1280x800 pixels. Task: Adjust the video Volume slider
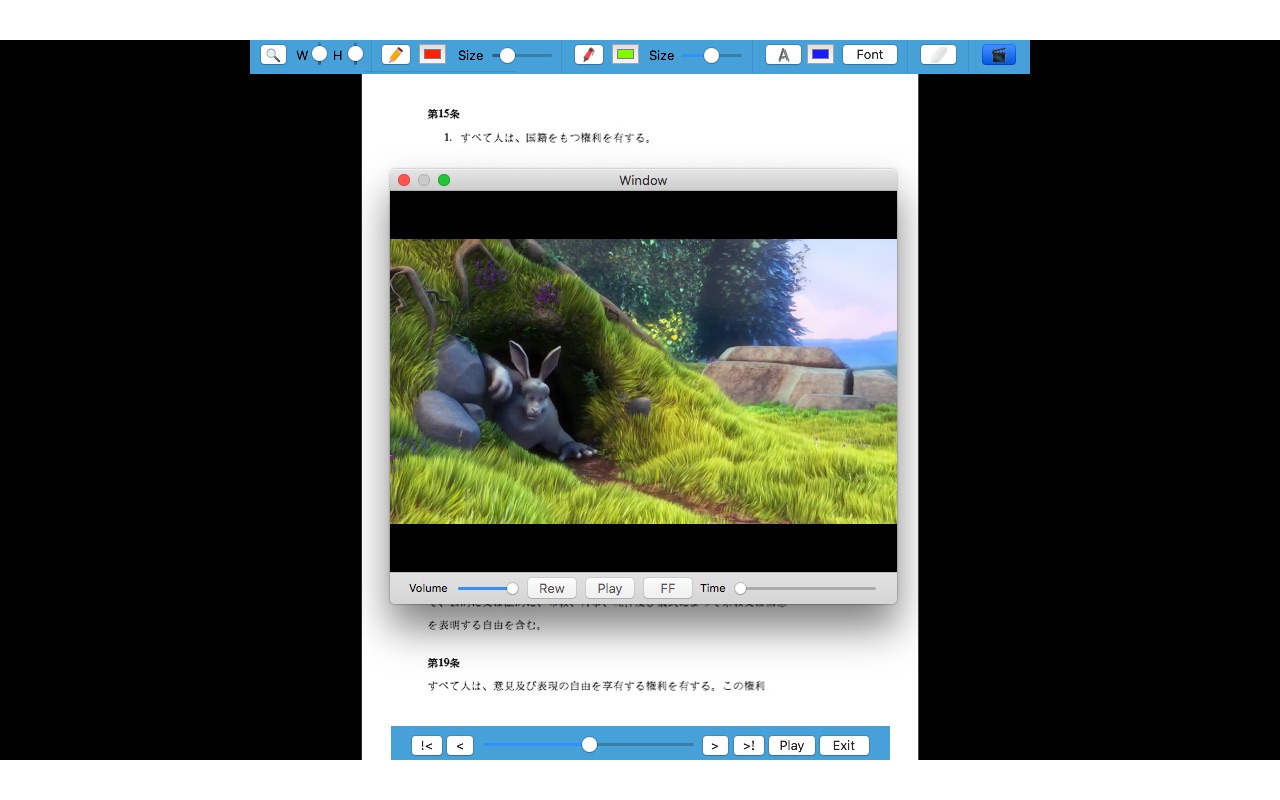[488, 588]
